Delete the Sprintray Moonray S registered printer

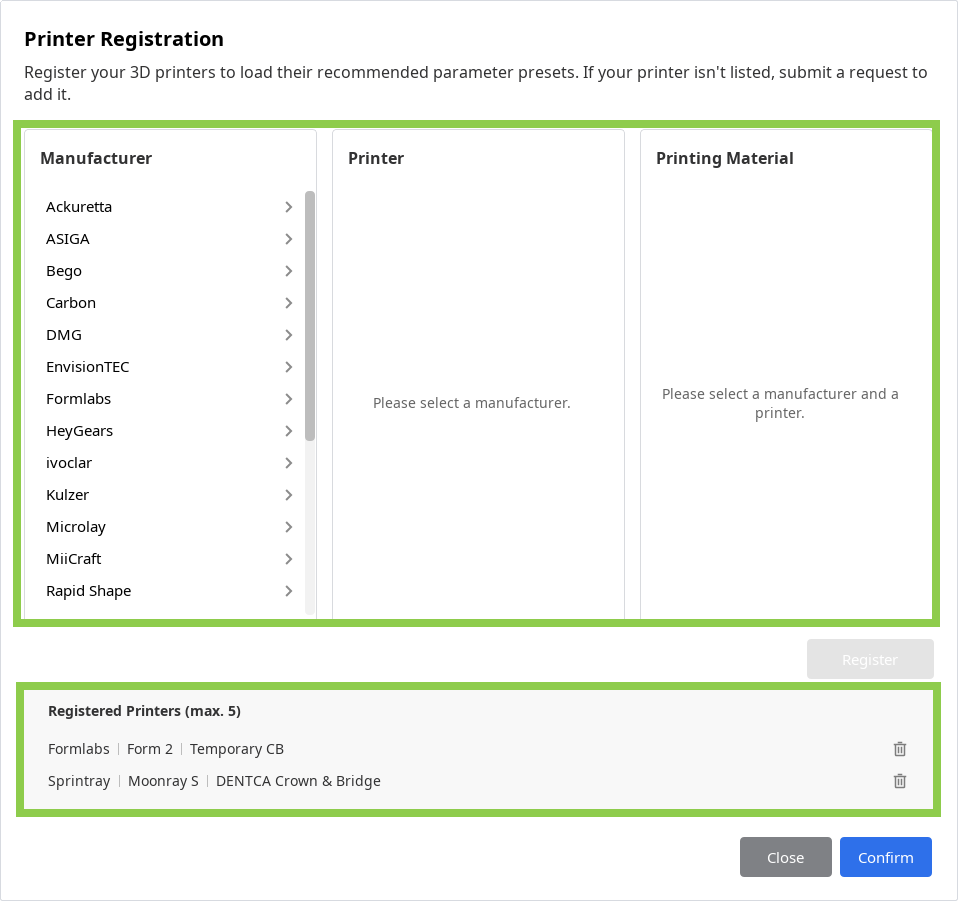899,781
